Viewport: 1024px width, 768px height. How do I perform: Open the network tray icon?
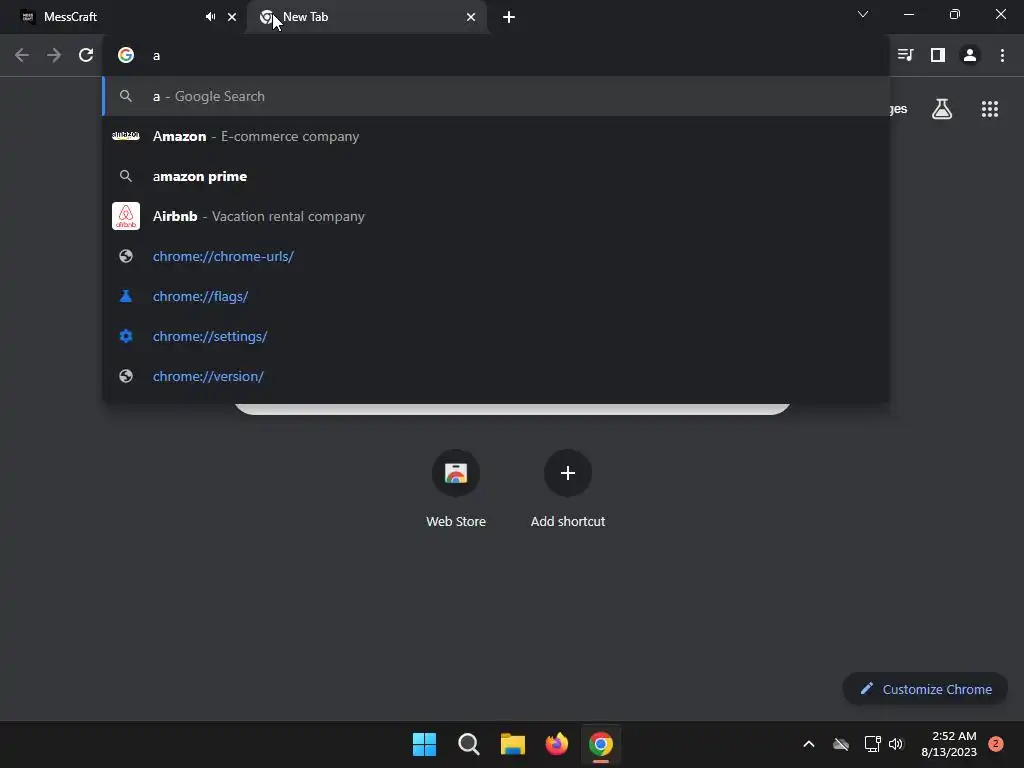pyautogui.click(x=872, y=744)
